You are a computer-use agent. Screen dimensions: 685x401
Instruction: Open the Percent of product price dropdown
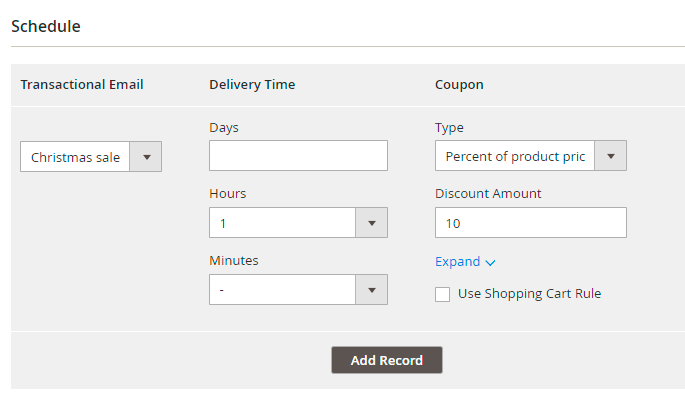tap(531, 156)
